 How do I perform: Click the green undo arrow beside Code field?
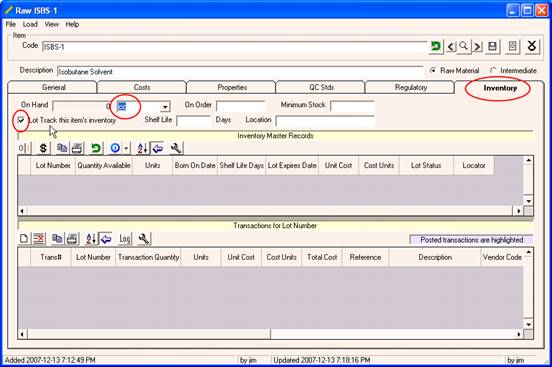pyautogui.click(x=436, y=46)
